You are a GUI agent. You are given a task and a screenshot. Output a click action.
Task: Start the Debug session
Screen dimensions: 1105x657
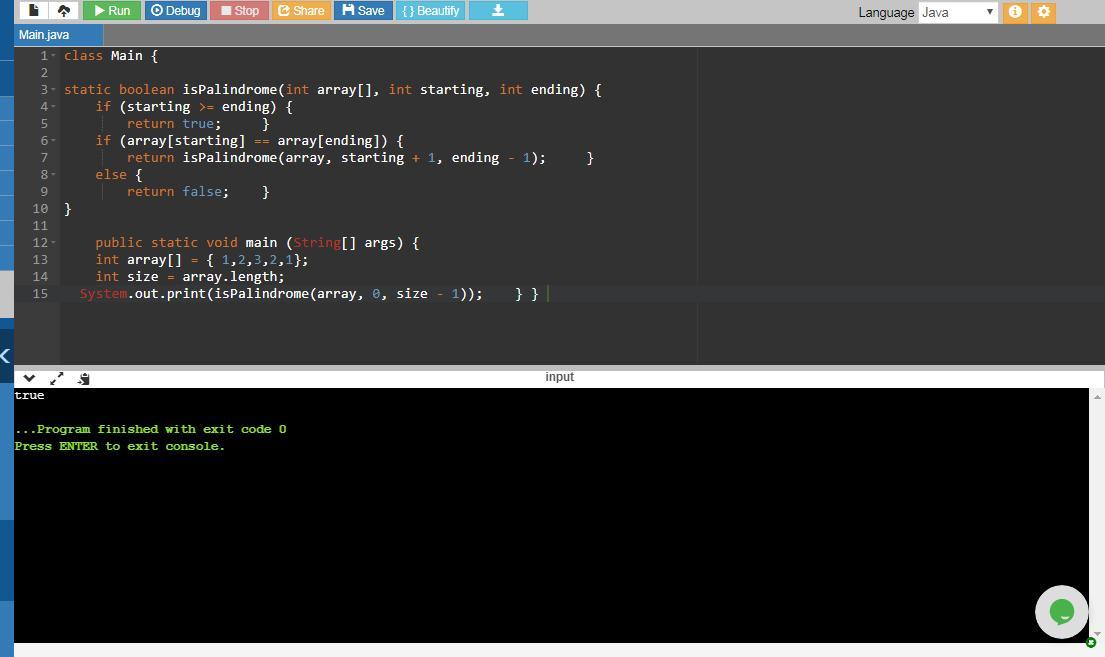tap(175, 11)
